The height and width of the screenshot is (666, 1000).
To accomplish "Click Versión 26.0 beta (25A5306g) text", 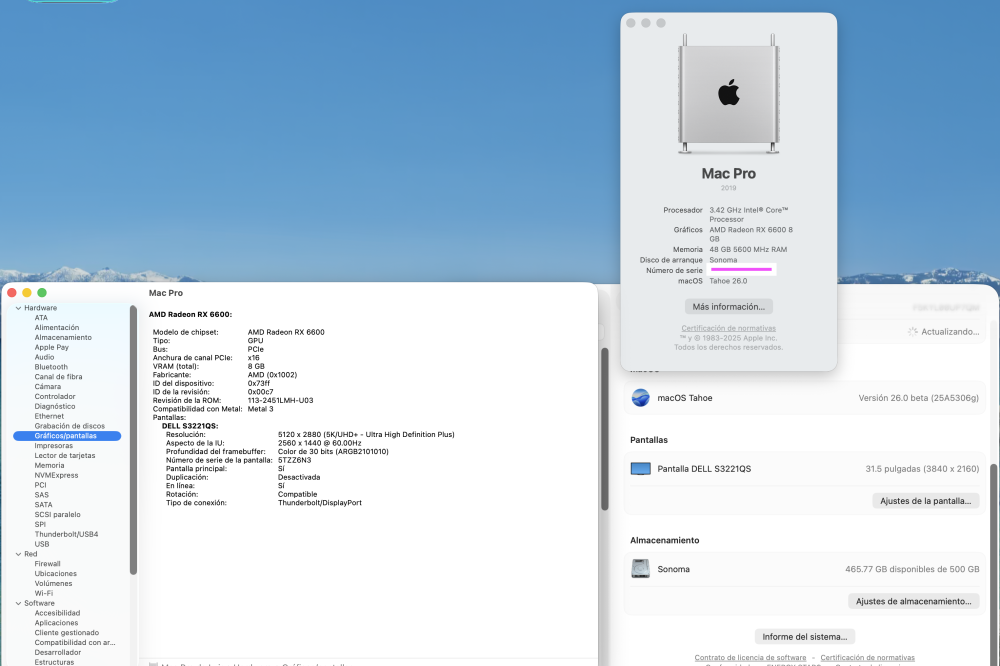I will pos(918,397).
